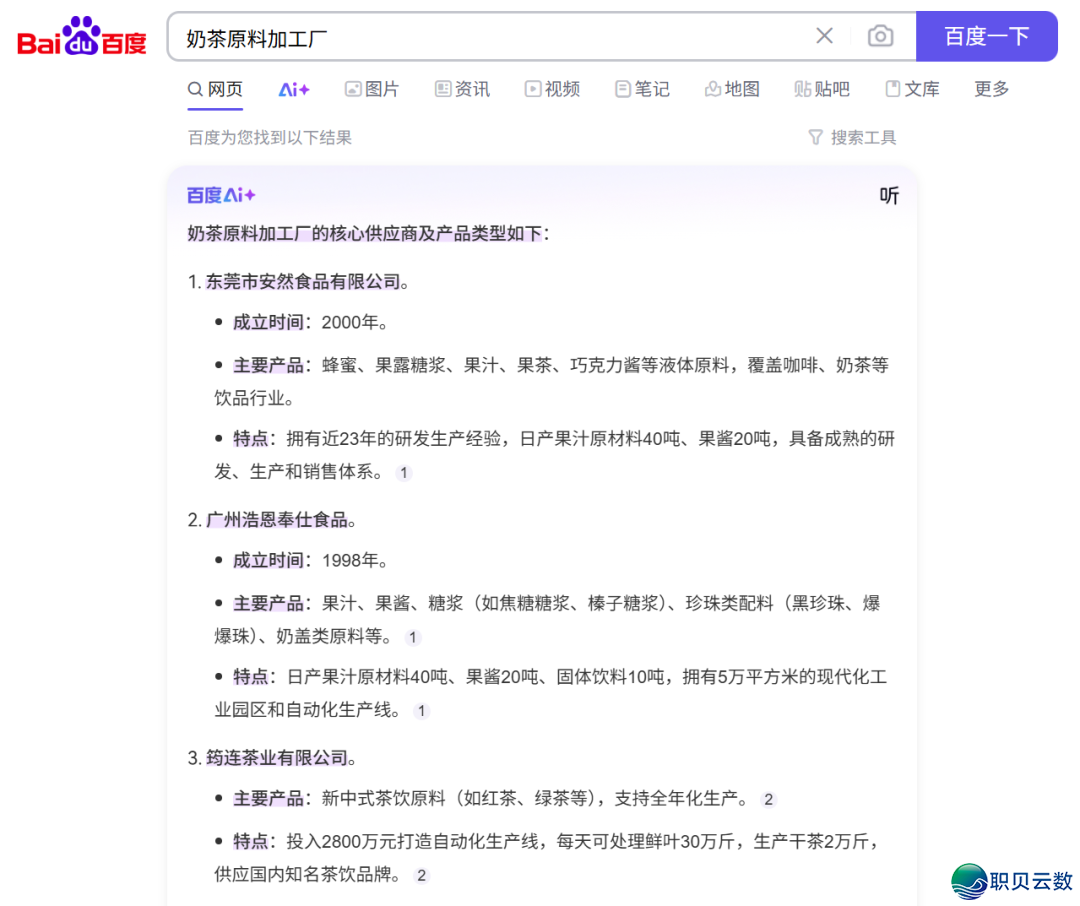The image size is (1080, 906).
Task: Open the 笔记 tab
Action: click(642, 90)
